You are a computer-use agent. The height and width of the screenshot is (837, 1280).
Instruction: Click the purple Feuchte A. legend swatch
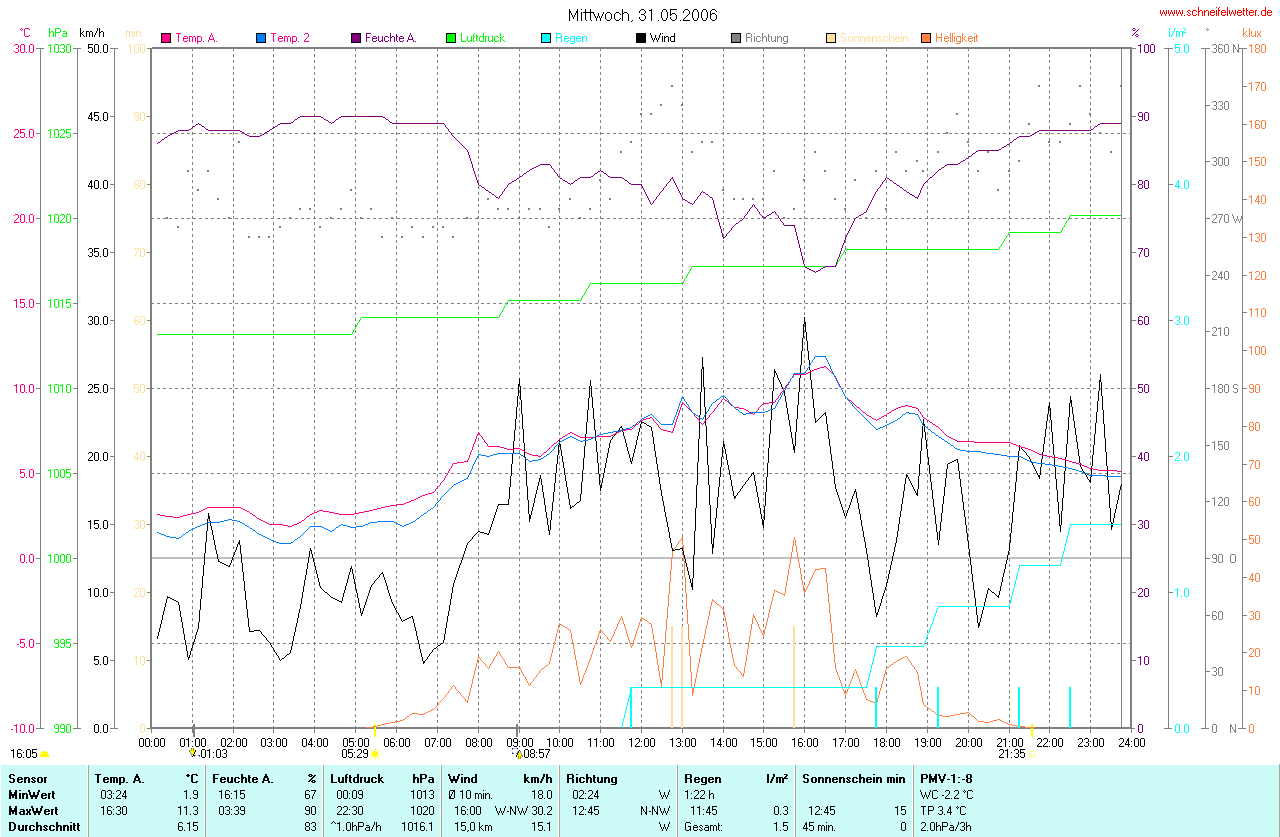(x=356, y=38)
